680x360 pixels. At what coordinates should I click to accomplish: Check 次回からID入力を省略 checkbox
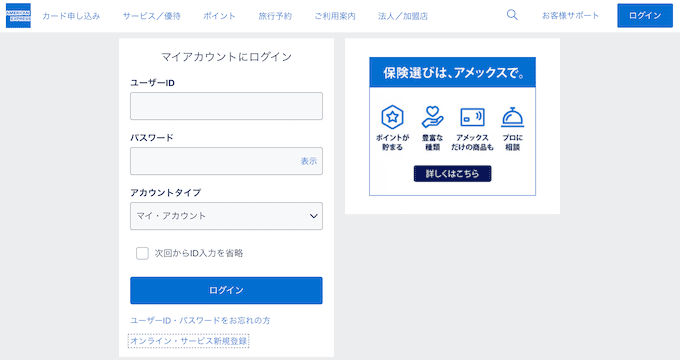click(142, 253)
